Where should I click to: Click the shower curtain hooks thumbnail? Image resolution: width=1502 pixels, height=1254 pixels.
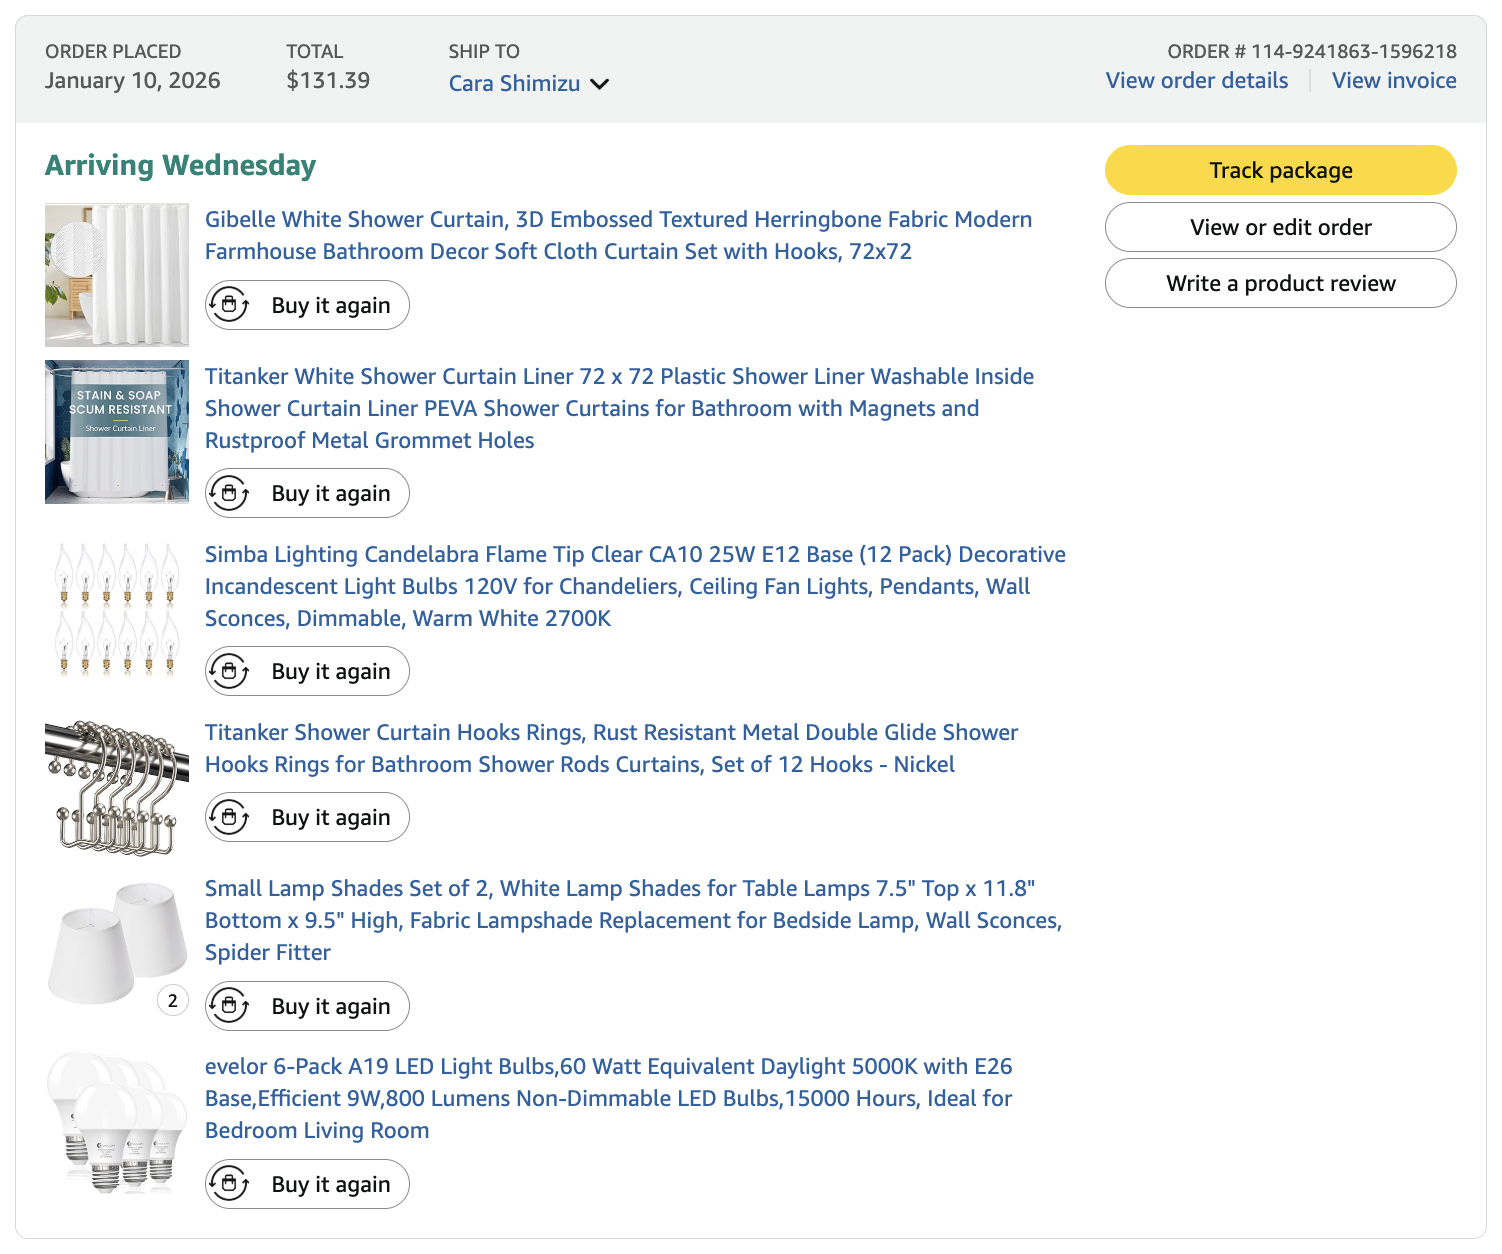[117, 788]
